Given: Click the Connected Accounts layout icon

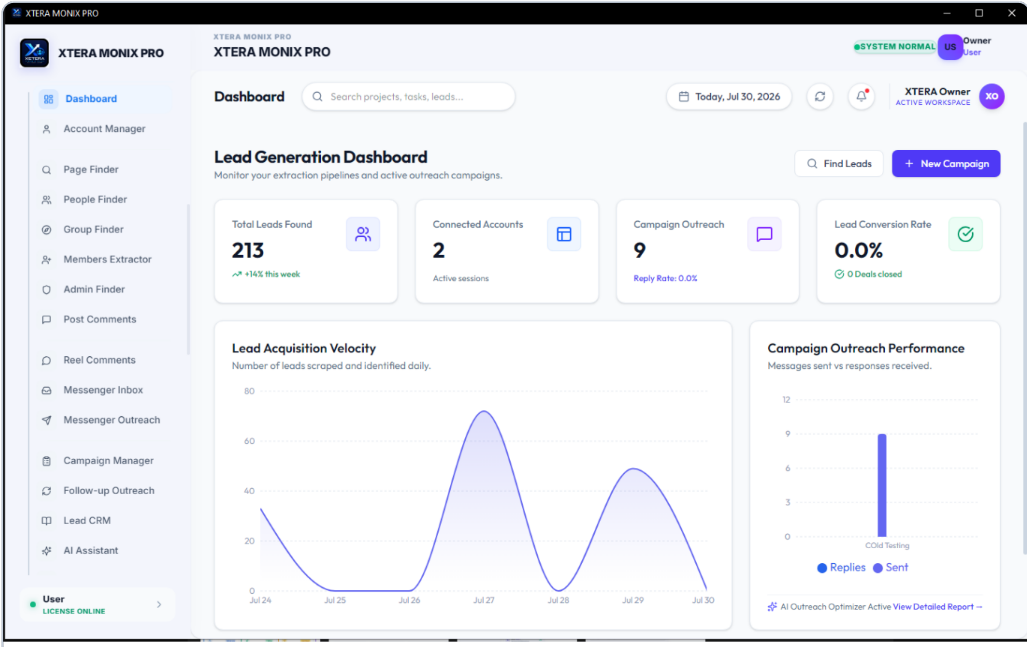Looking at the screenshot, I should click(564, 234).
